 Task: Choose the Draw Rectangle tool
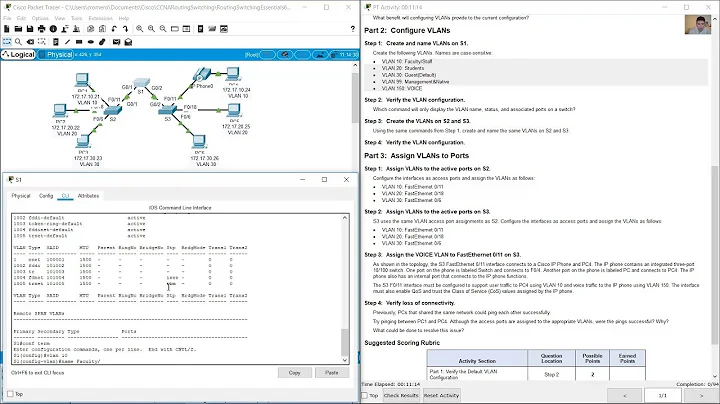click(79, 42)
